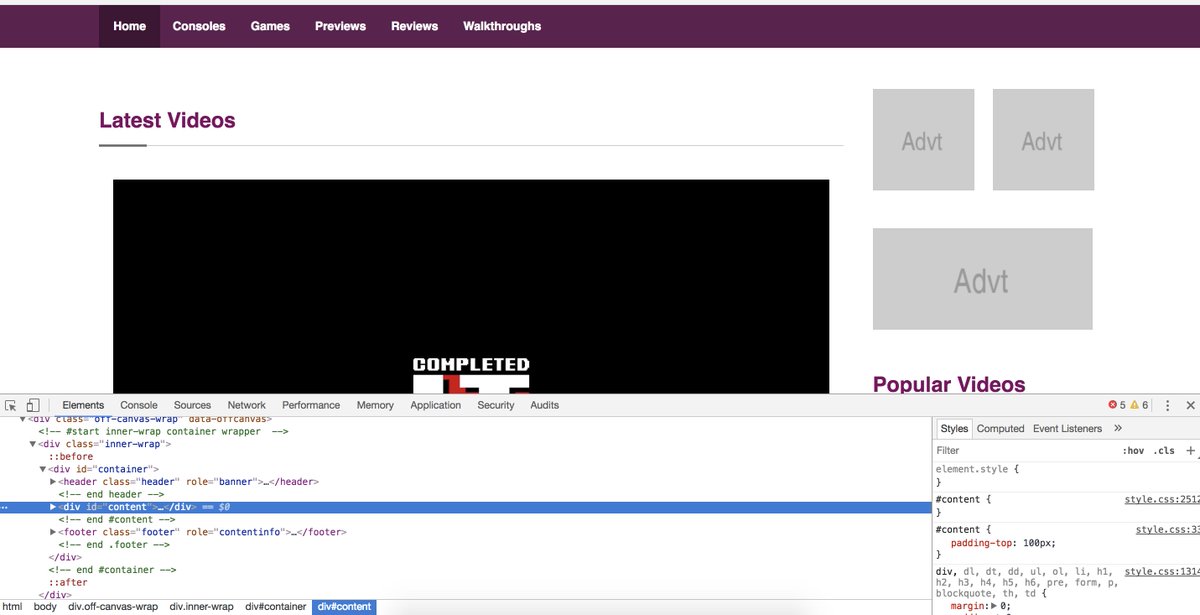Add a new style rule plus icon
This screenshot has width=1200, height=615.
[x=1190, y=451]
